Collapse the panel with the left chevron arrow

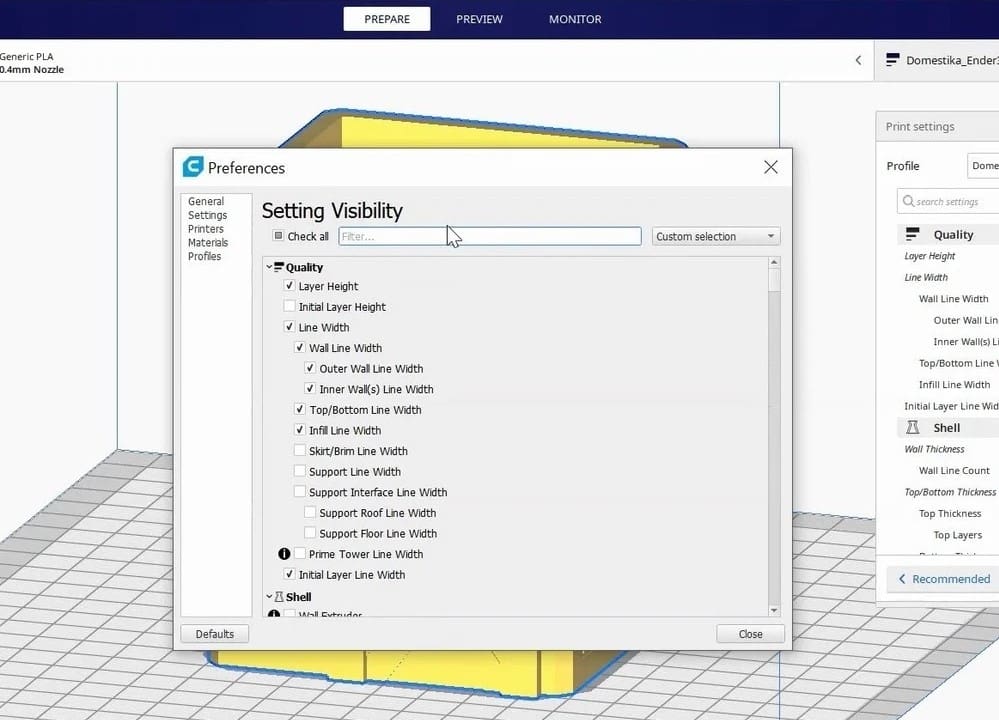(858, 60)
